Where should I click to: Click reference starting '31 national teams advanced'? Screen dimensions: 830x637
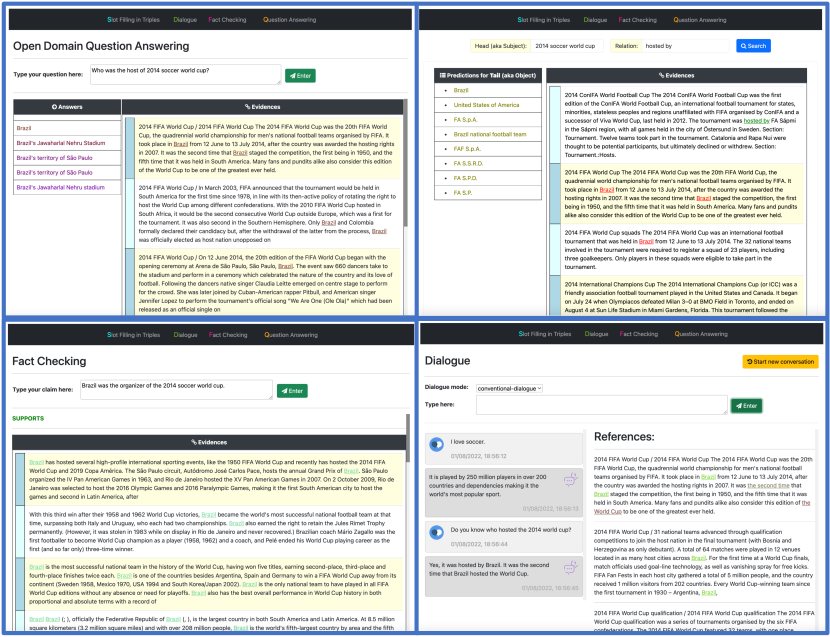704,562
